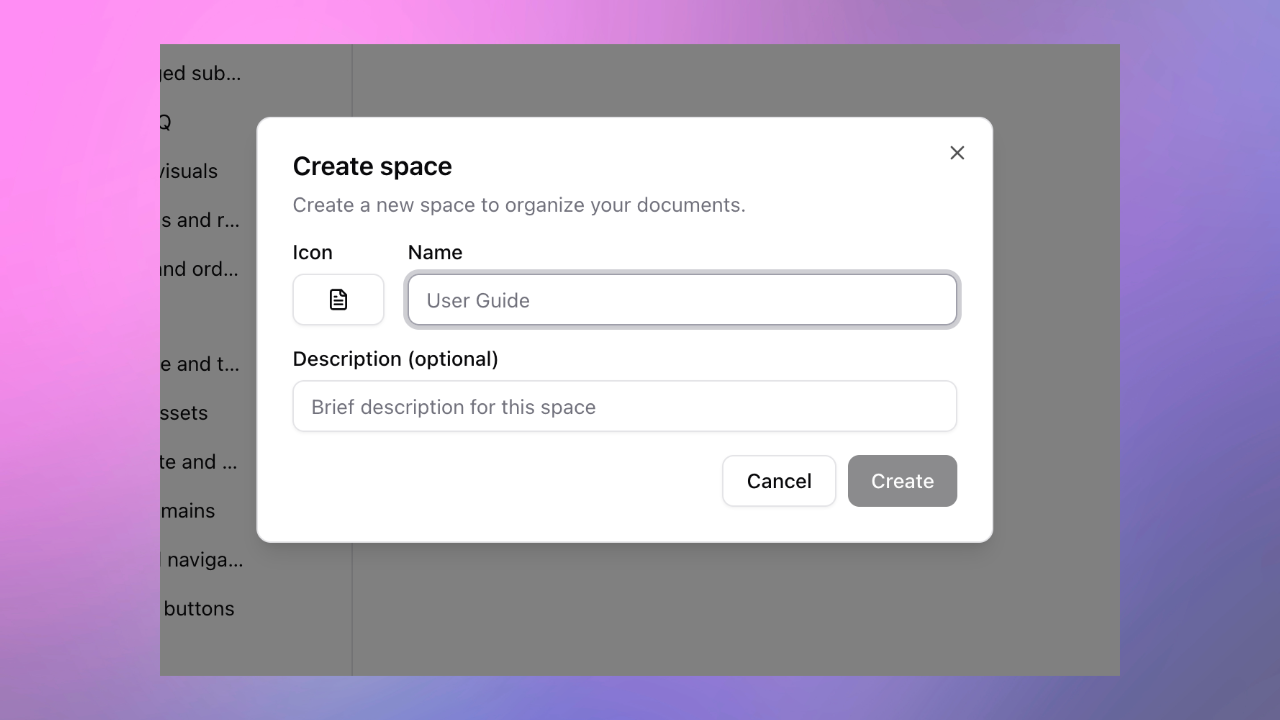The height and width of the screenshot is (720, 1280).
Task: Open the document icon picker
Action: 338,300
